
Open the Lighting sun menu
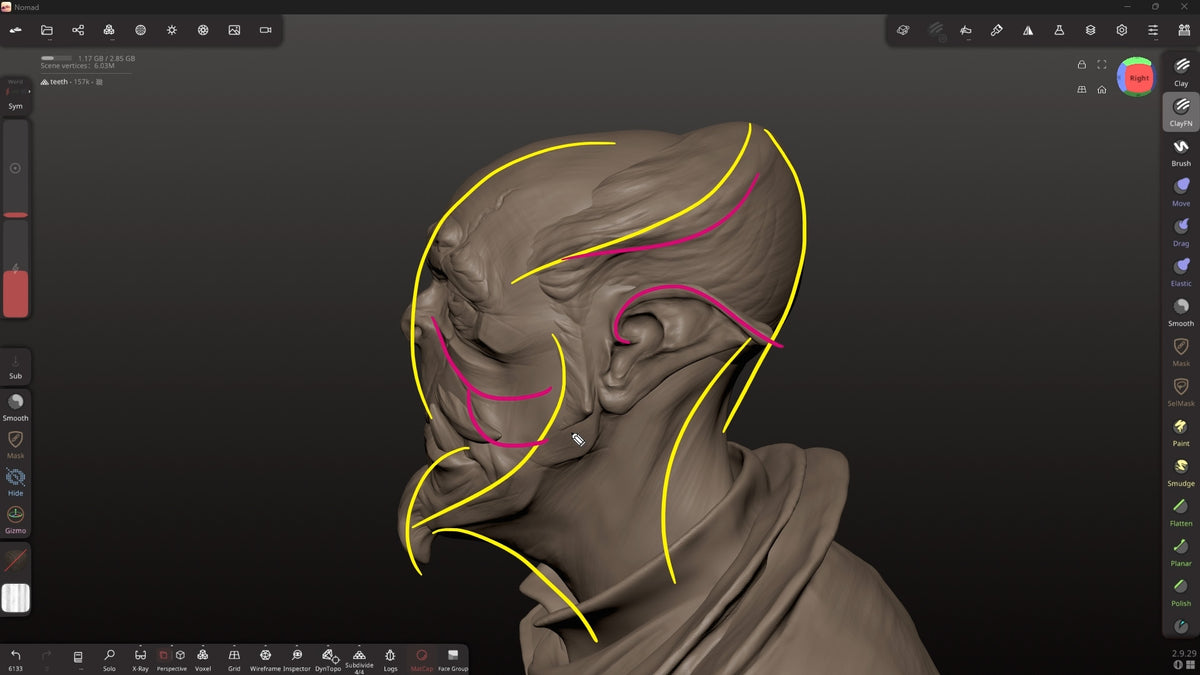tap(172, 30)
